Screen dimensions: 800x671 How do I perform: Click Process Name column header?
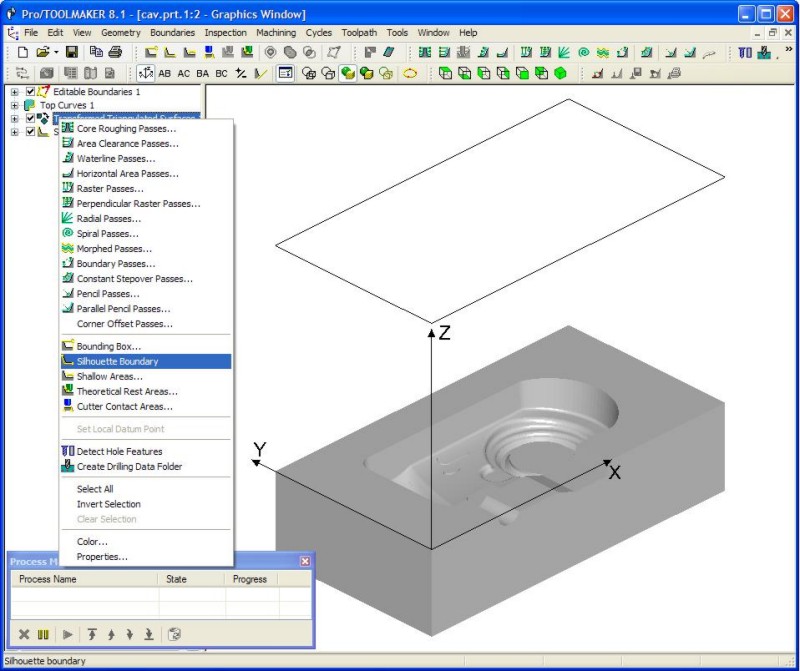tap(84, 579)
